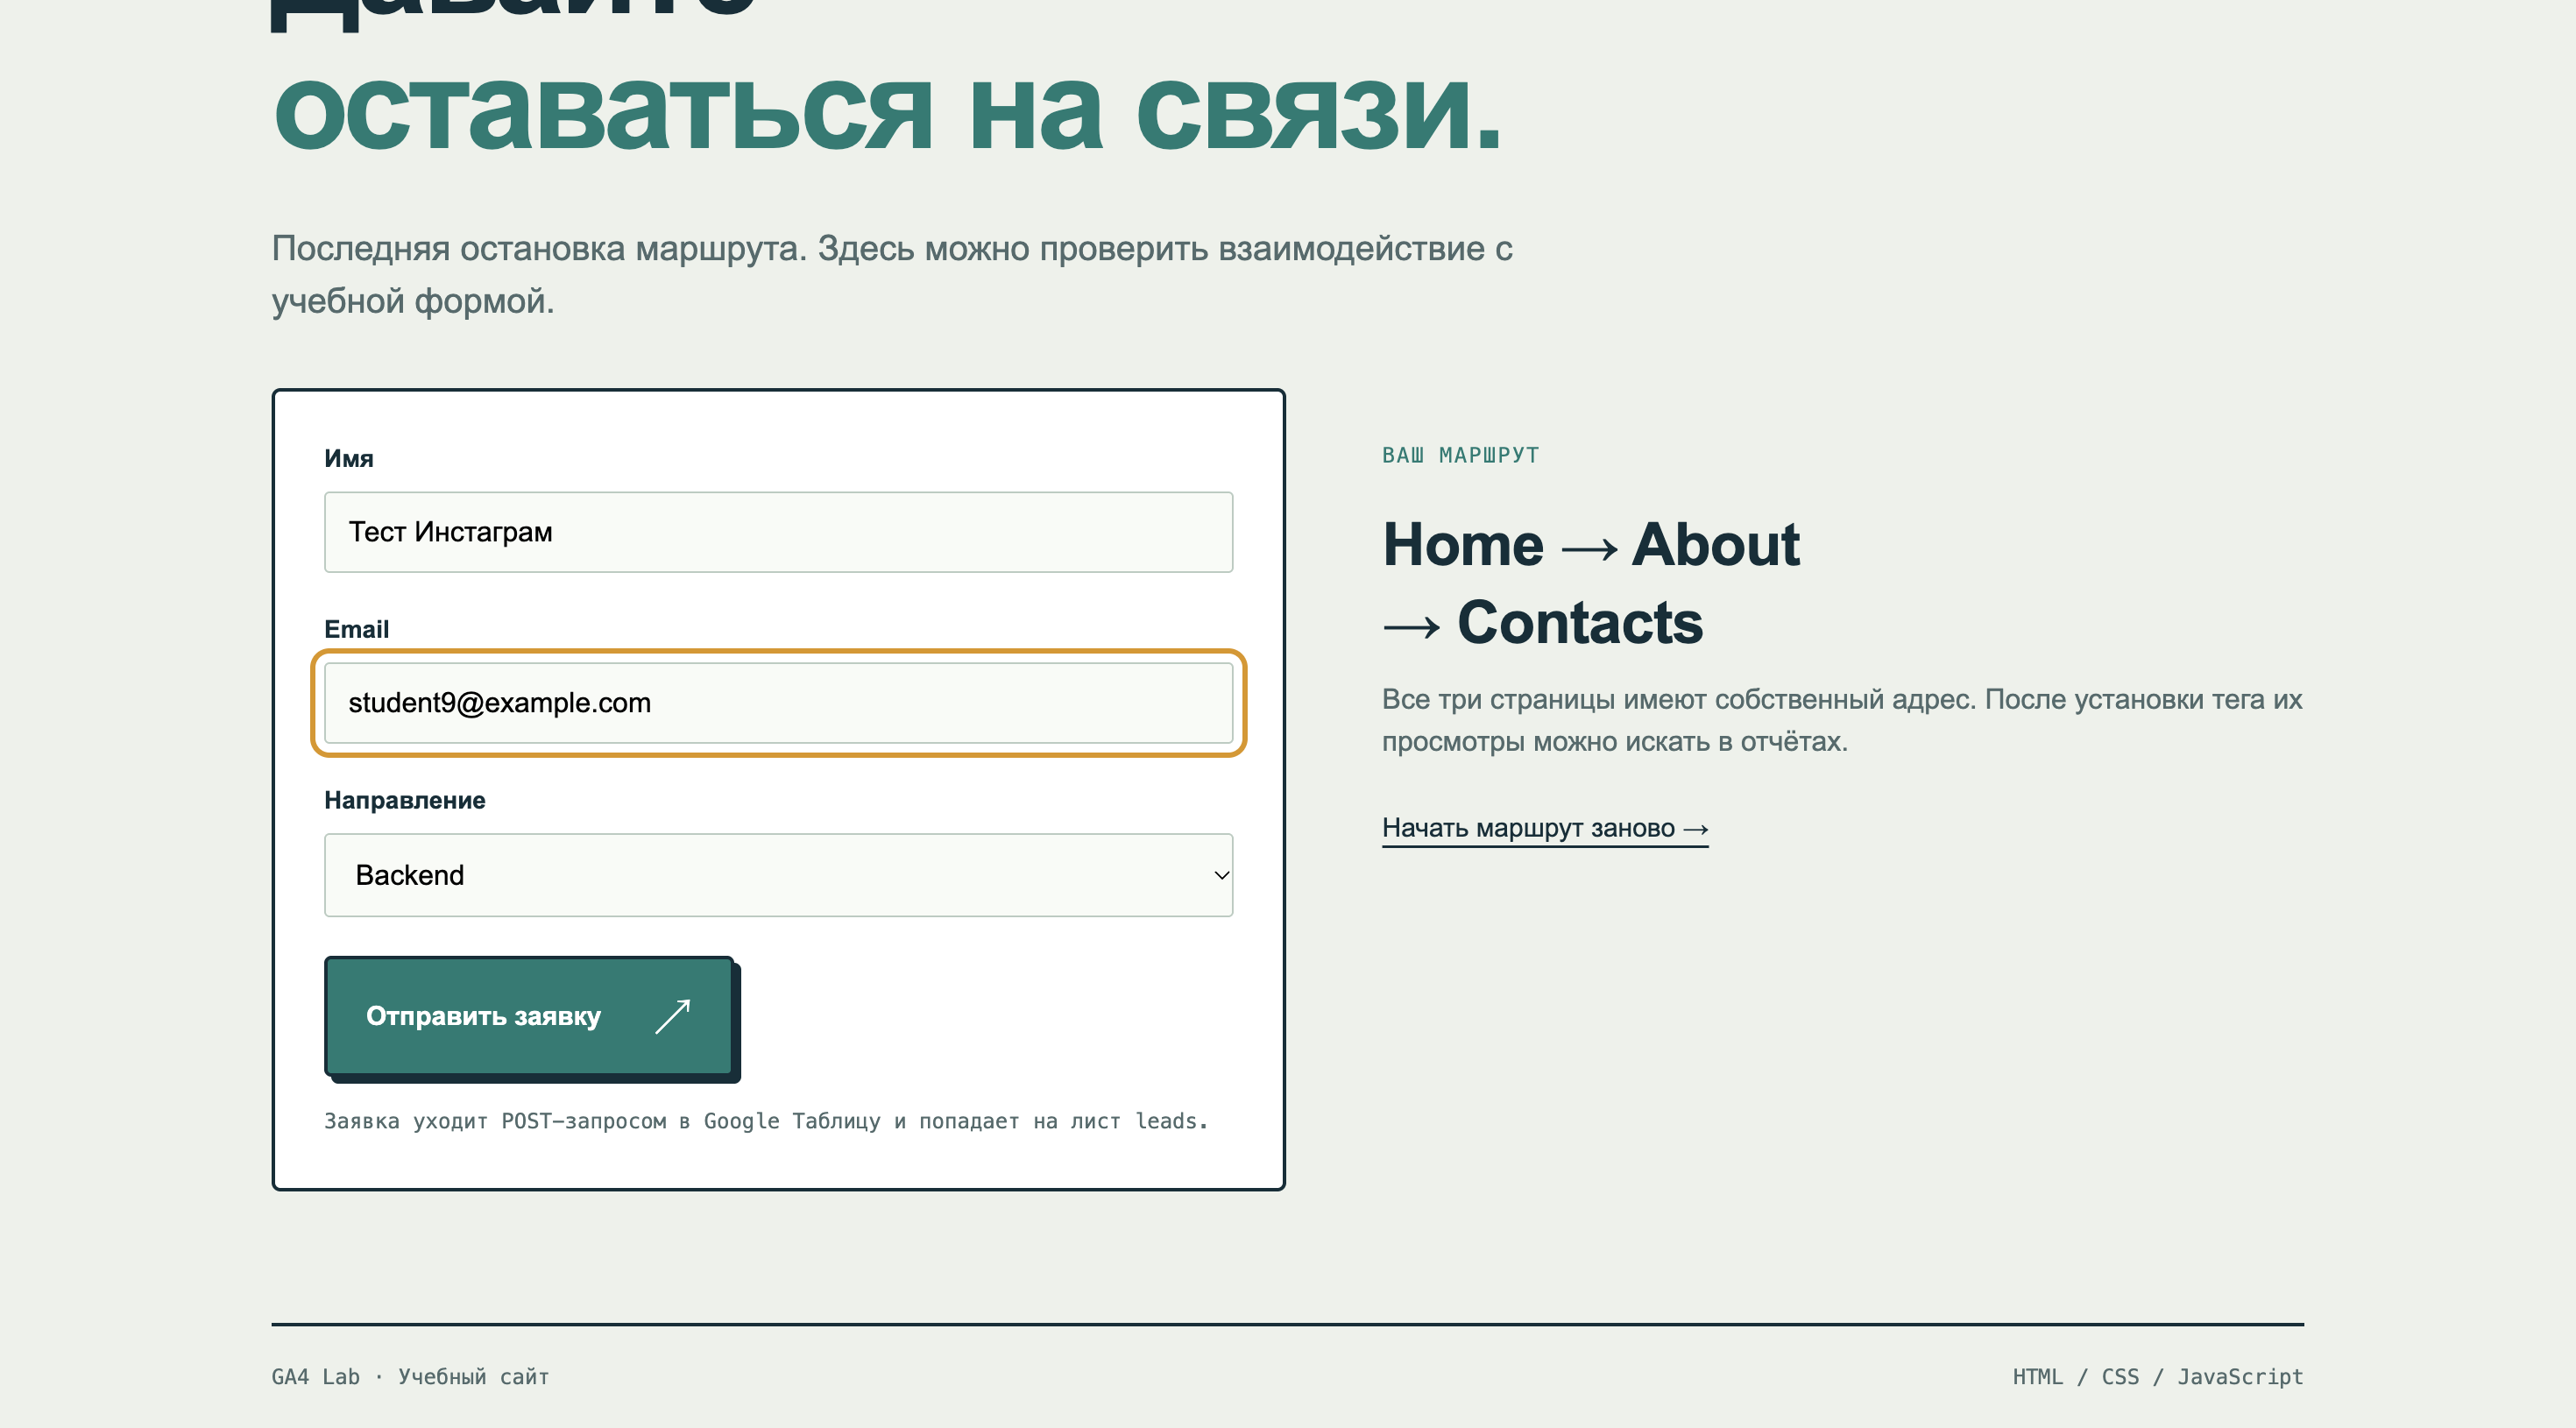The width and height of the screenshot is (2576, 1428).
Task: Click the ВАШ МАРШРУТ heading text
Action: click(x=1461, y=455)
